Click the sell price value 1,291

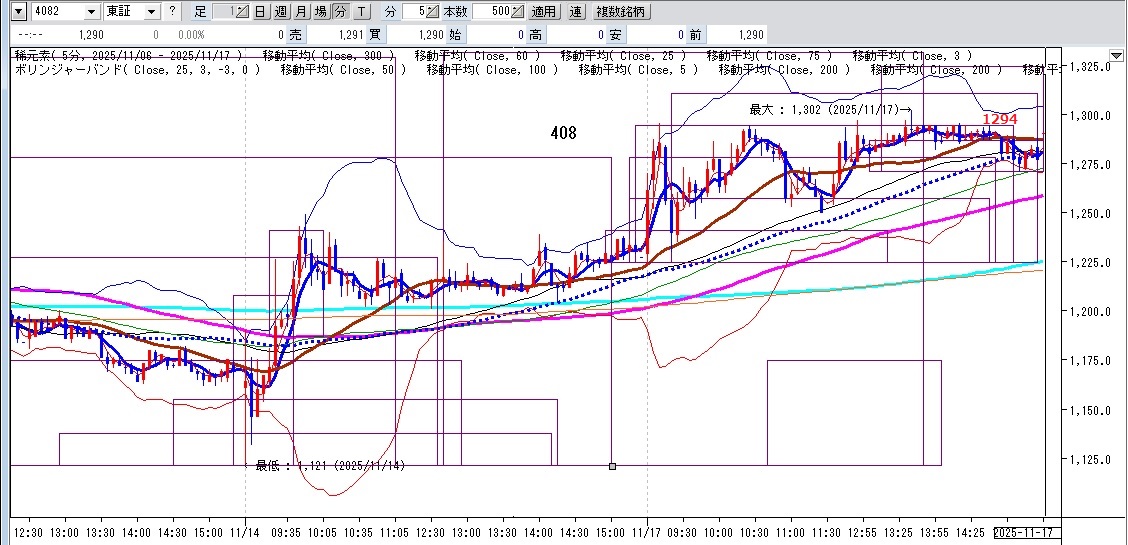352,35
